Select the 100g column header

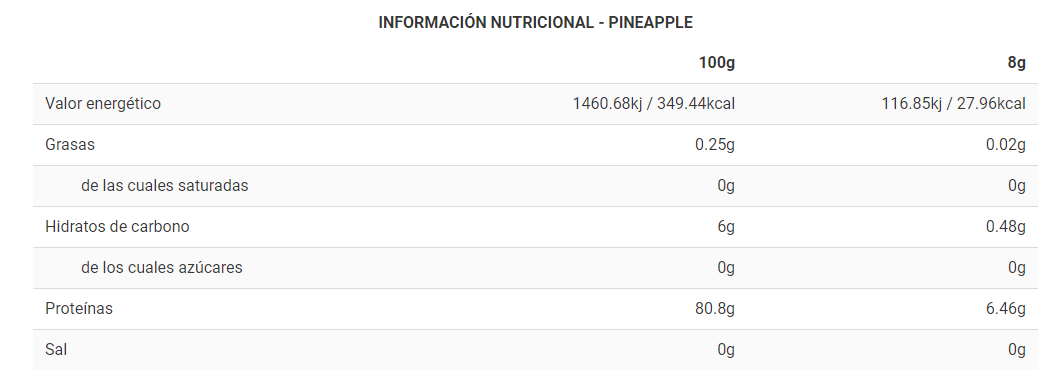point(717,63)
